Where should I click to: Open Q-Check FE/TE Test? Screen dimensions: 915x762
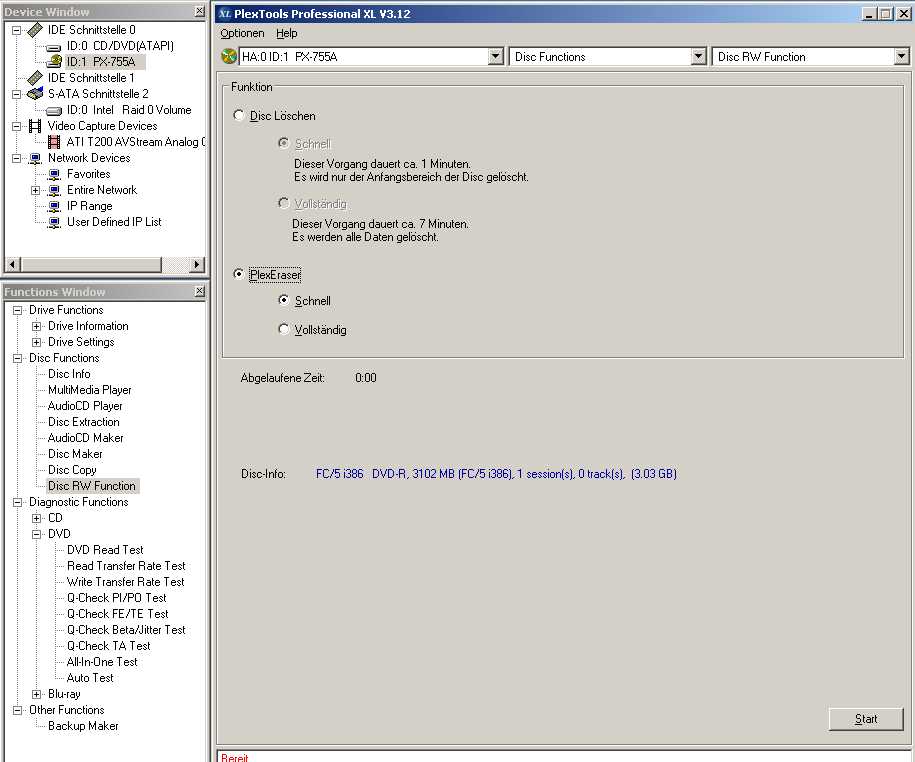click(x=117, y=614)
